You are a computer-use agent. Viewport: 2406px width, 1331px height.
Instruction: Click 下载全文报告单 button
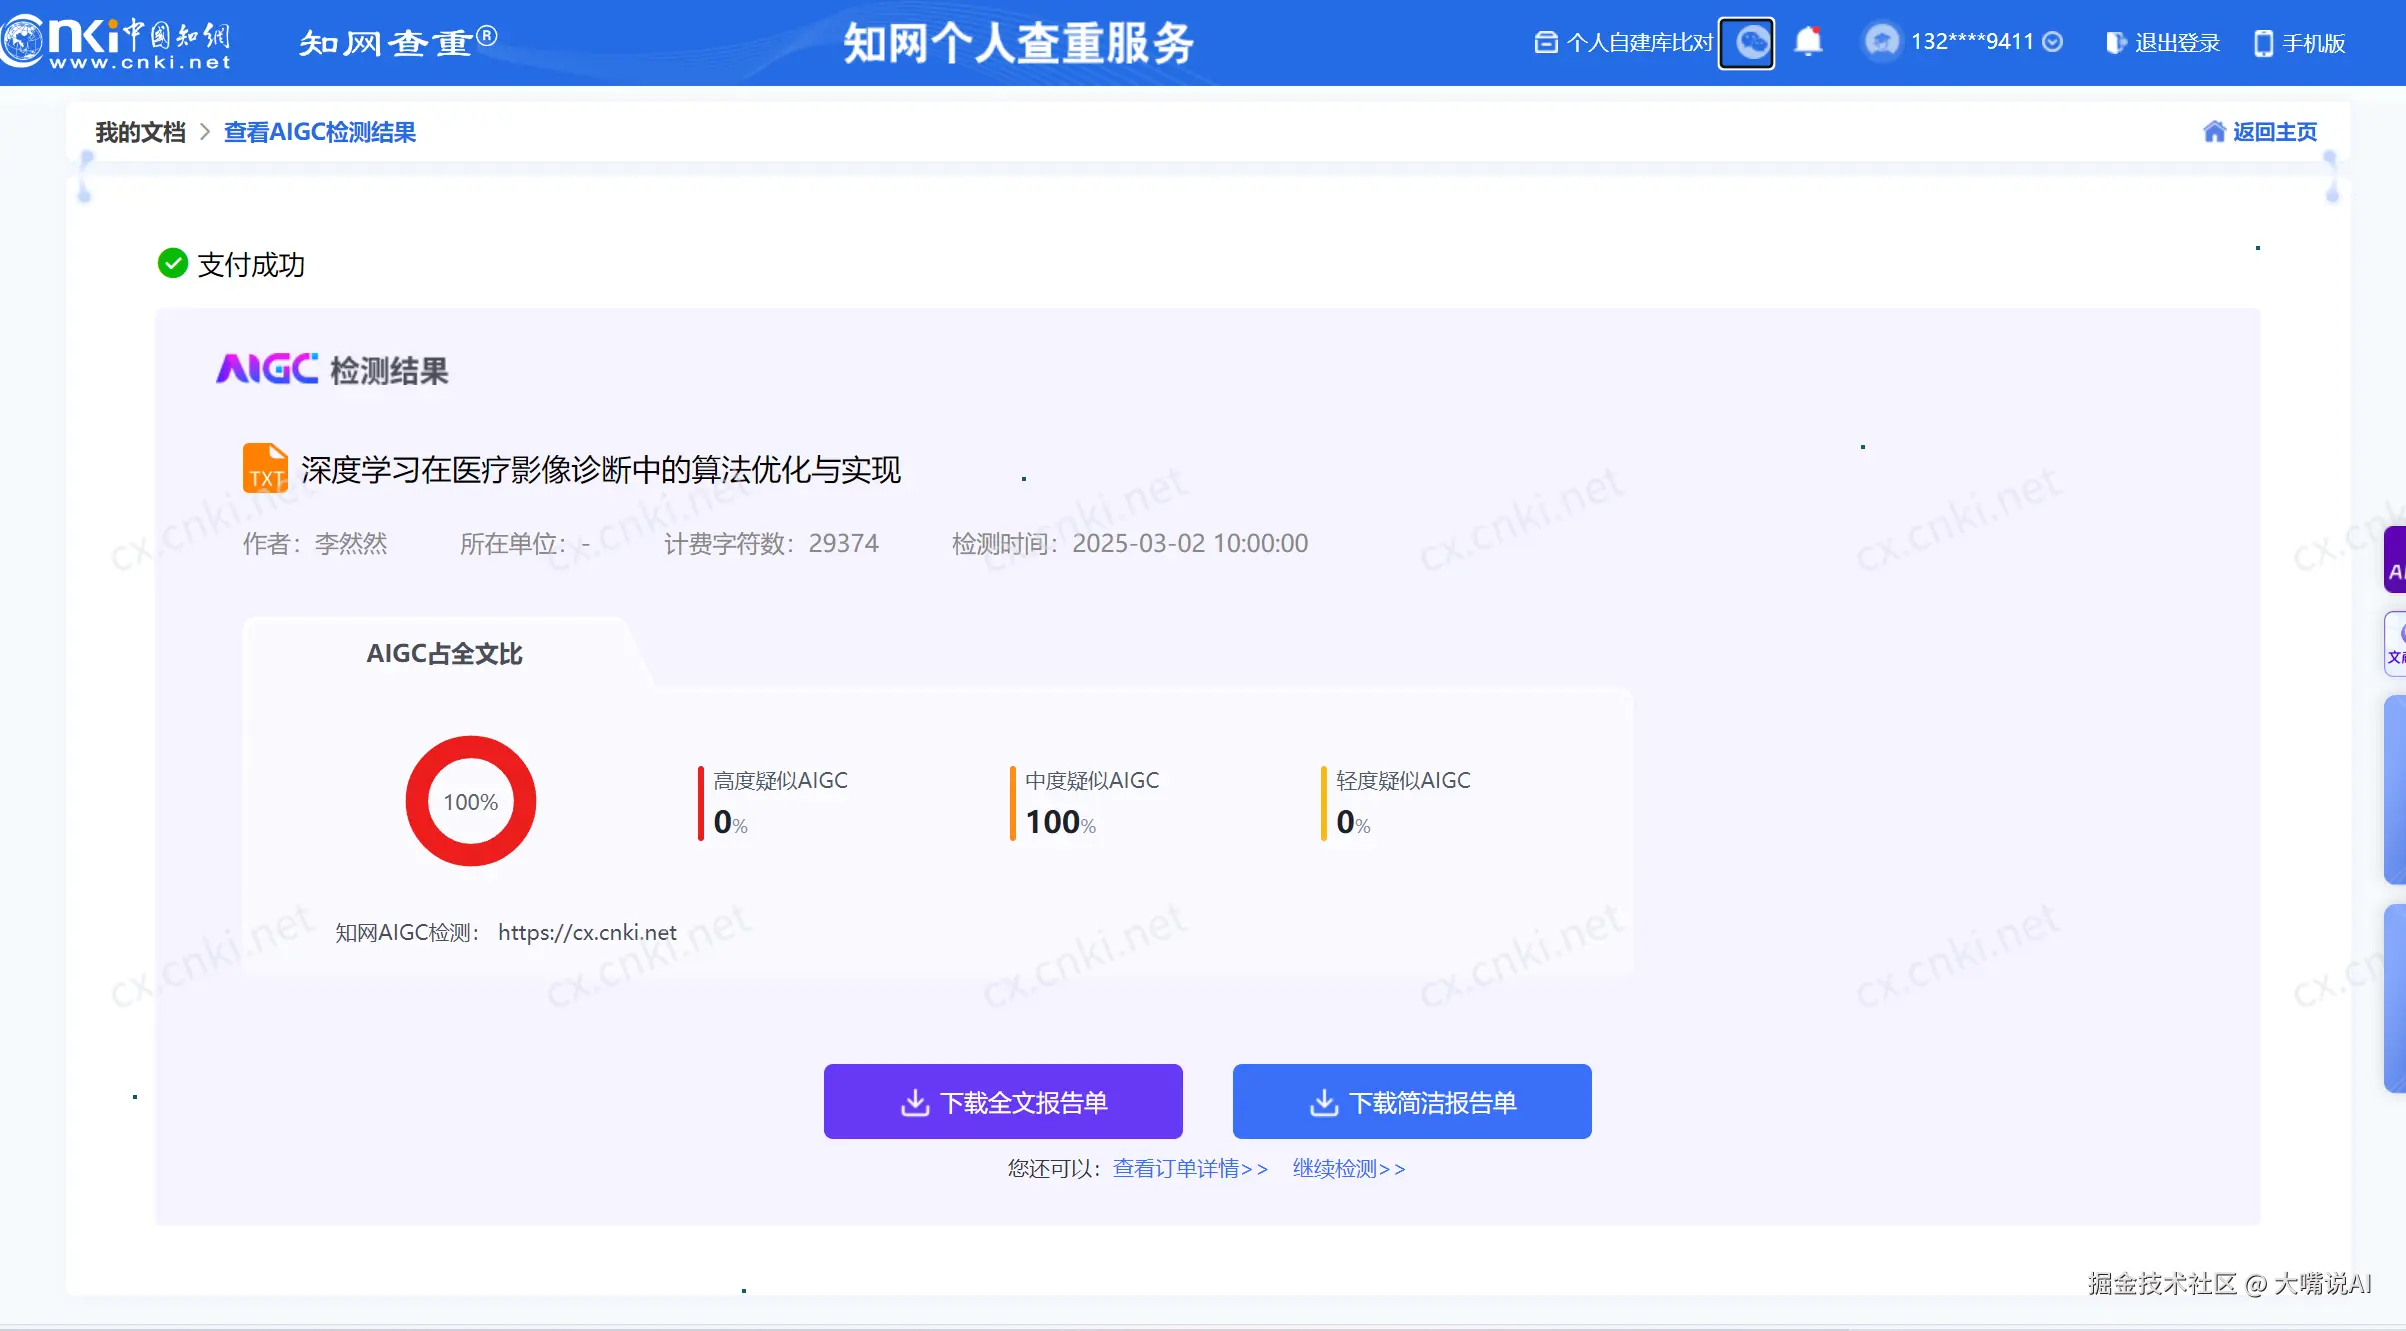tap(1003, 1101)
